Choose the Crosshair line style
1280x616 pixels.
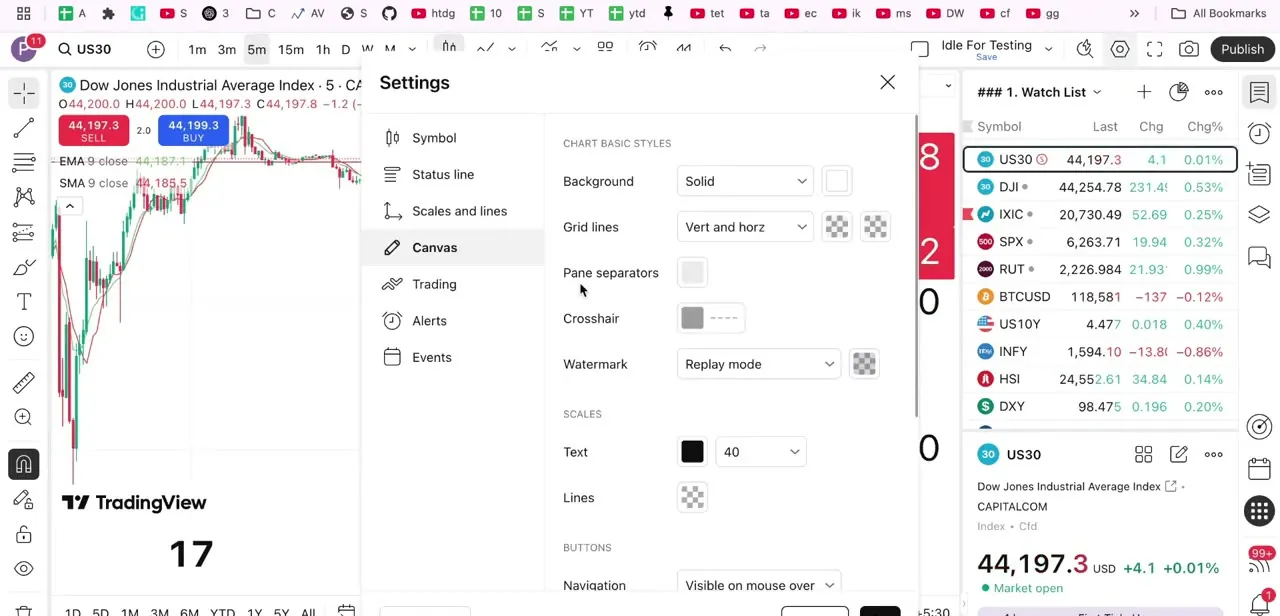pos(724,318)
